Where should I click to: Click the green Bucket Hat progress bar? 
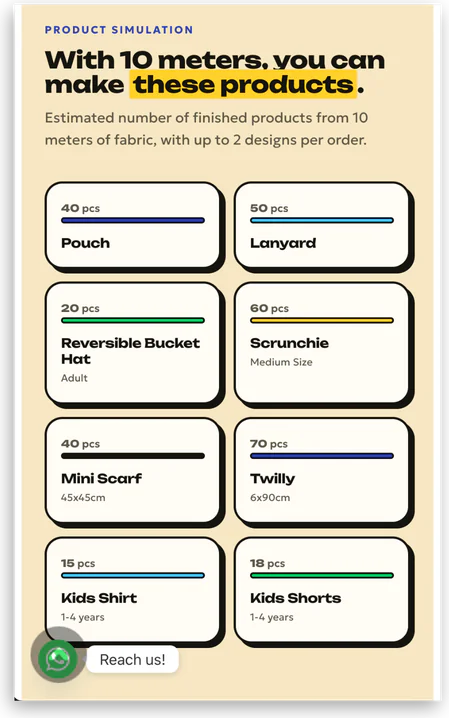pyautogui.click(x=133, y=321)
